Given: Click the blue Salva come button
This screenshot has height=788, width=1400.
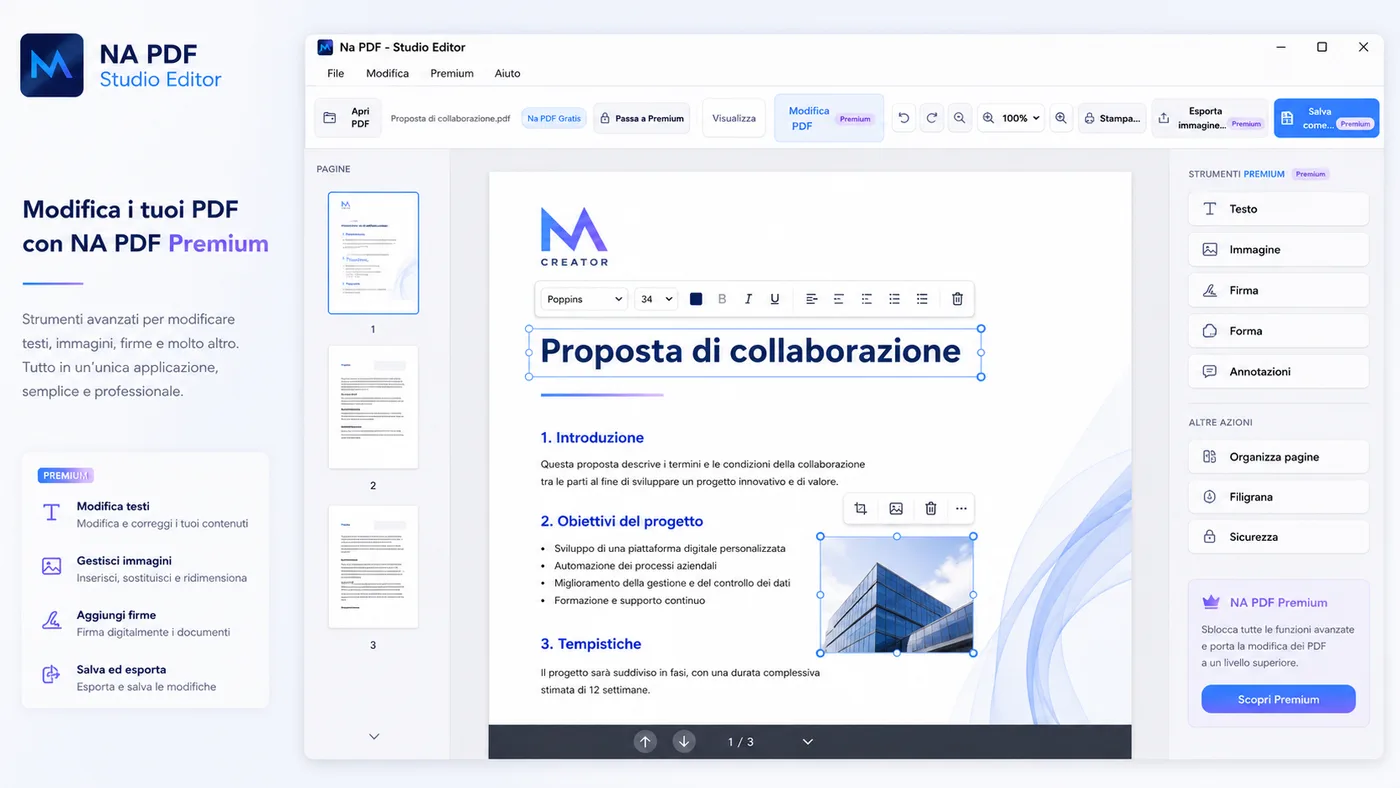Looking at the screenshot, I should point(1326,118).
